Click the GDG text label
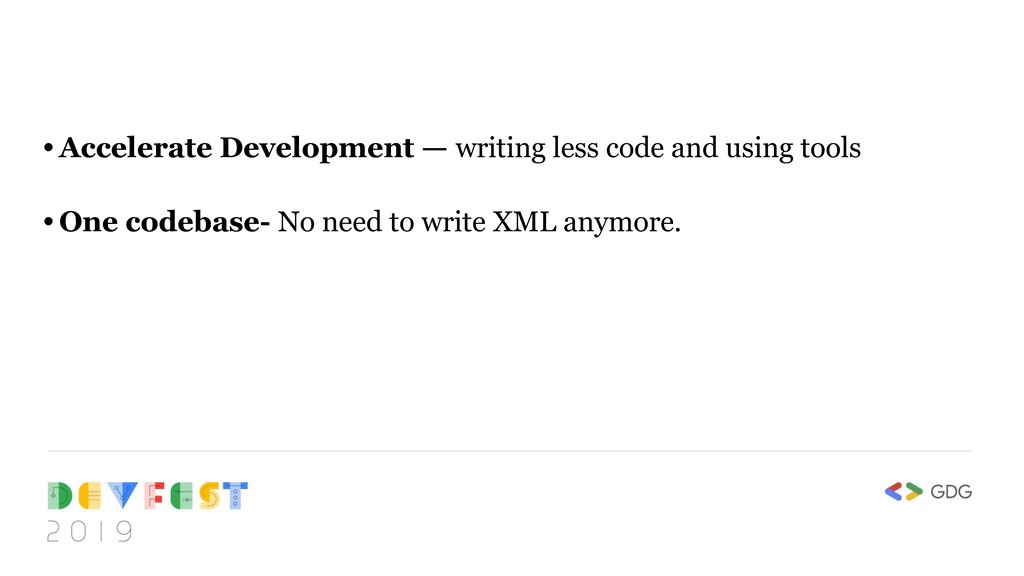The height and width of the screenshot is (576, 1024). pos(951,492)
